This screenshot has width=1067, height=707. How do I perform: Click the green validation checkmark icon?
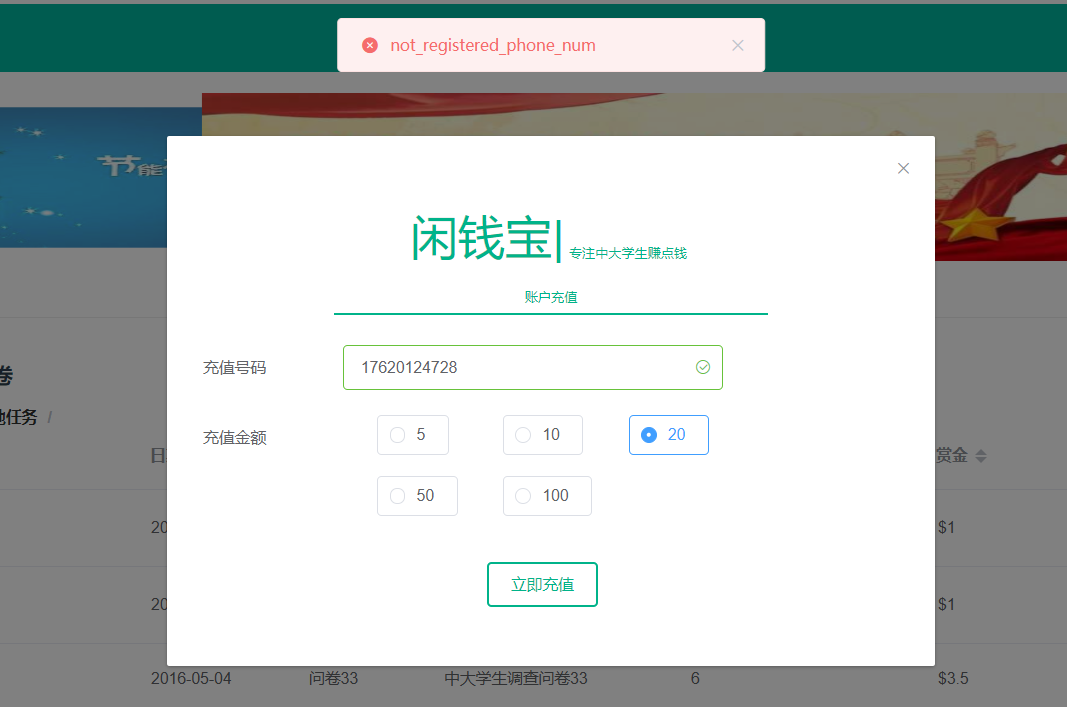[x=703, y=367]
